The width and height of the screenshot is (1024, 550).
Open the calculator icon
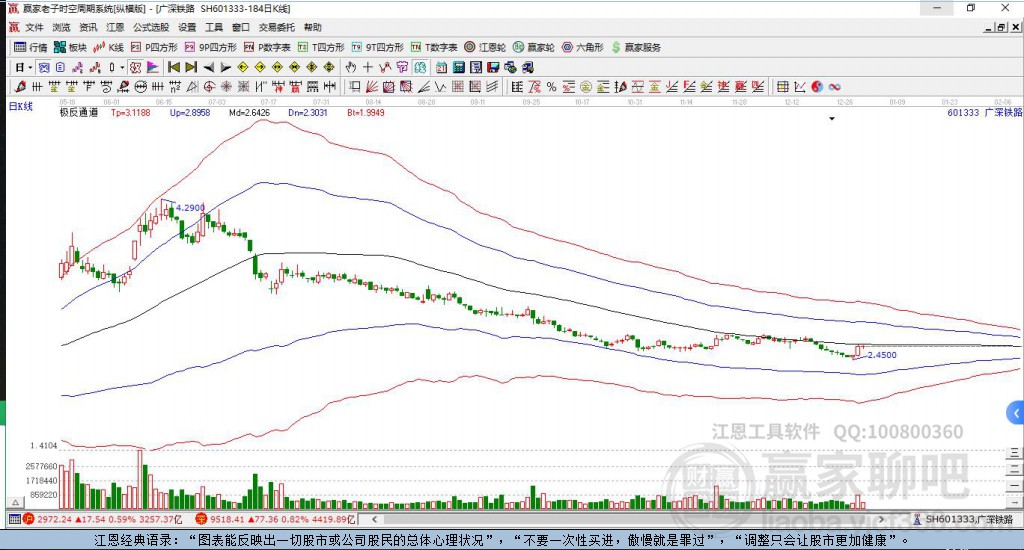point(458,67)
